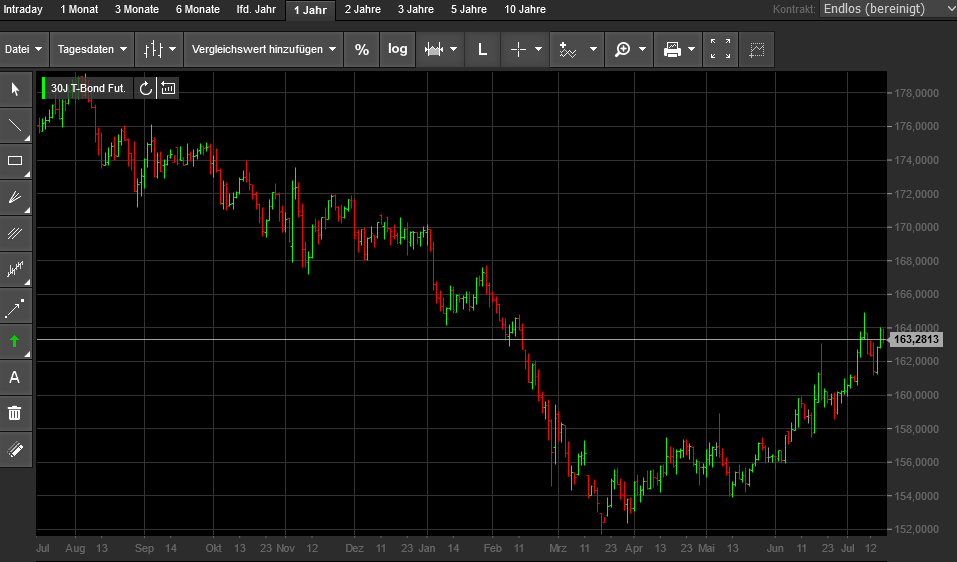Toggle logarithmic scale with log button
Image resolution: width=957 pixels, height=562 pixels.
click(x=398, y=49)
